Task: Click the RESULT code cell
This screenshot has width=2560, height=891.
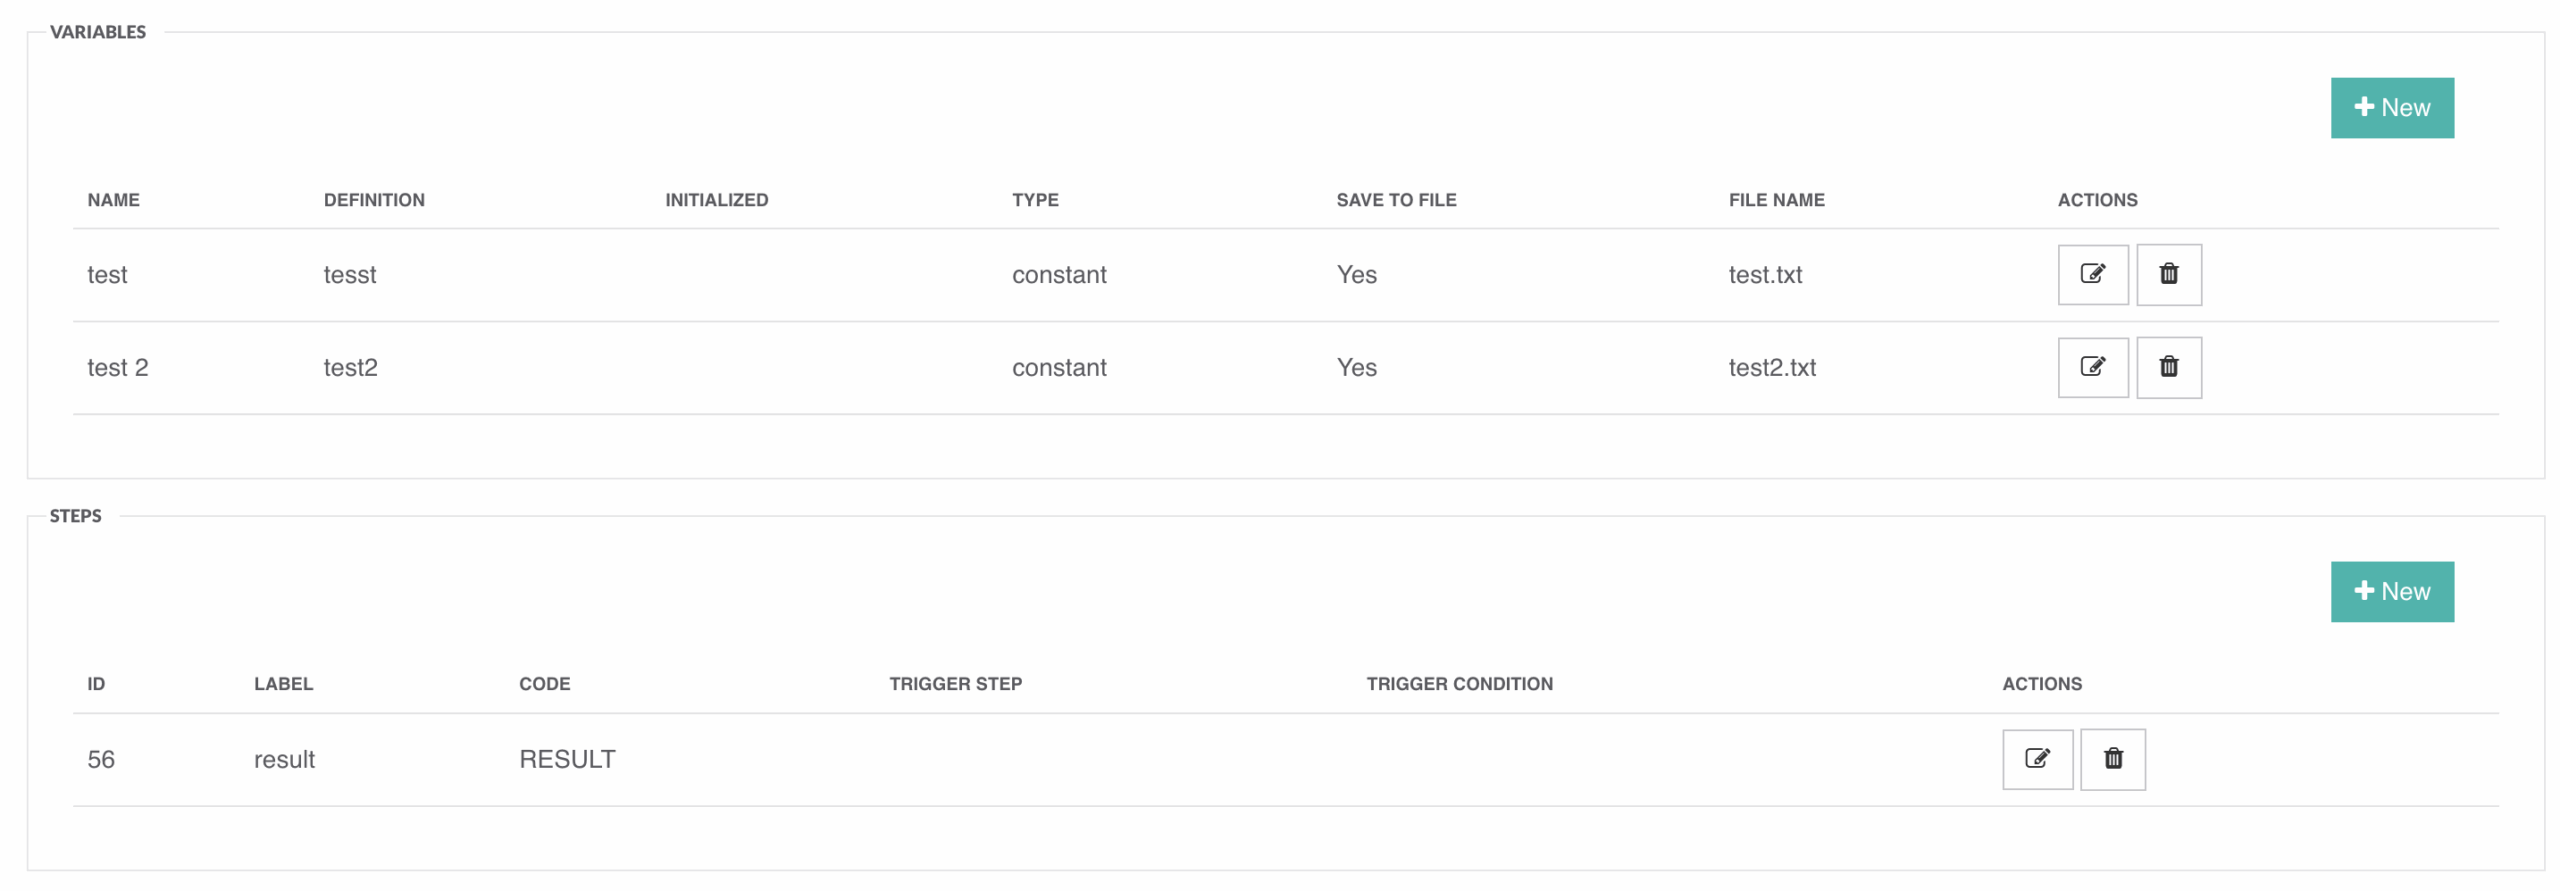Action: 567,760
